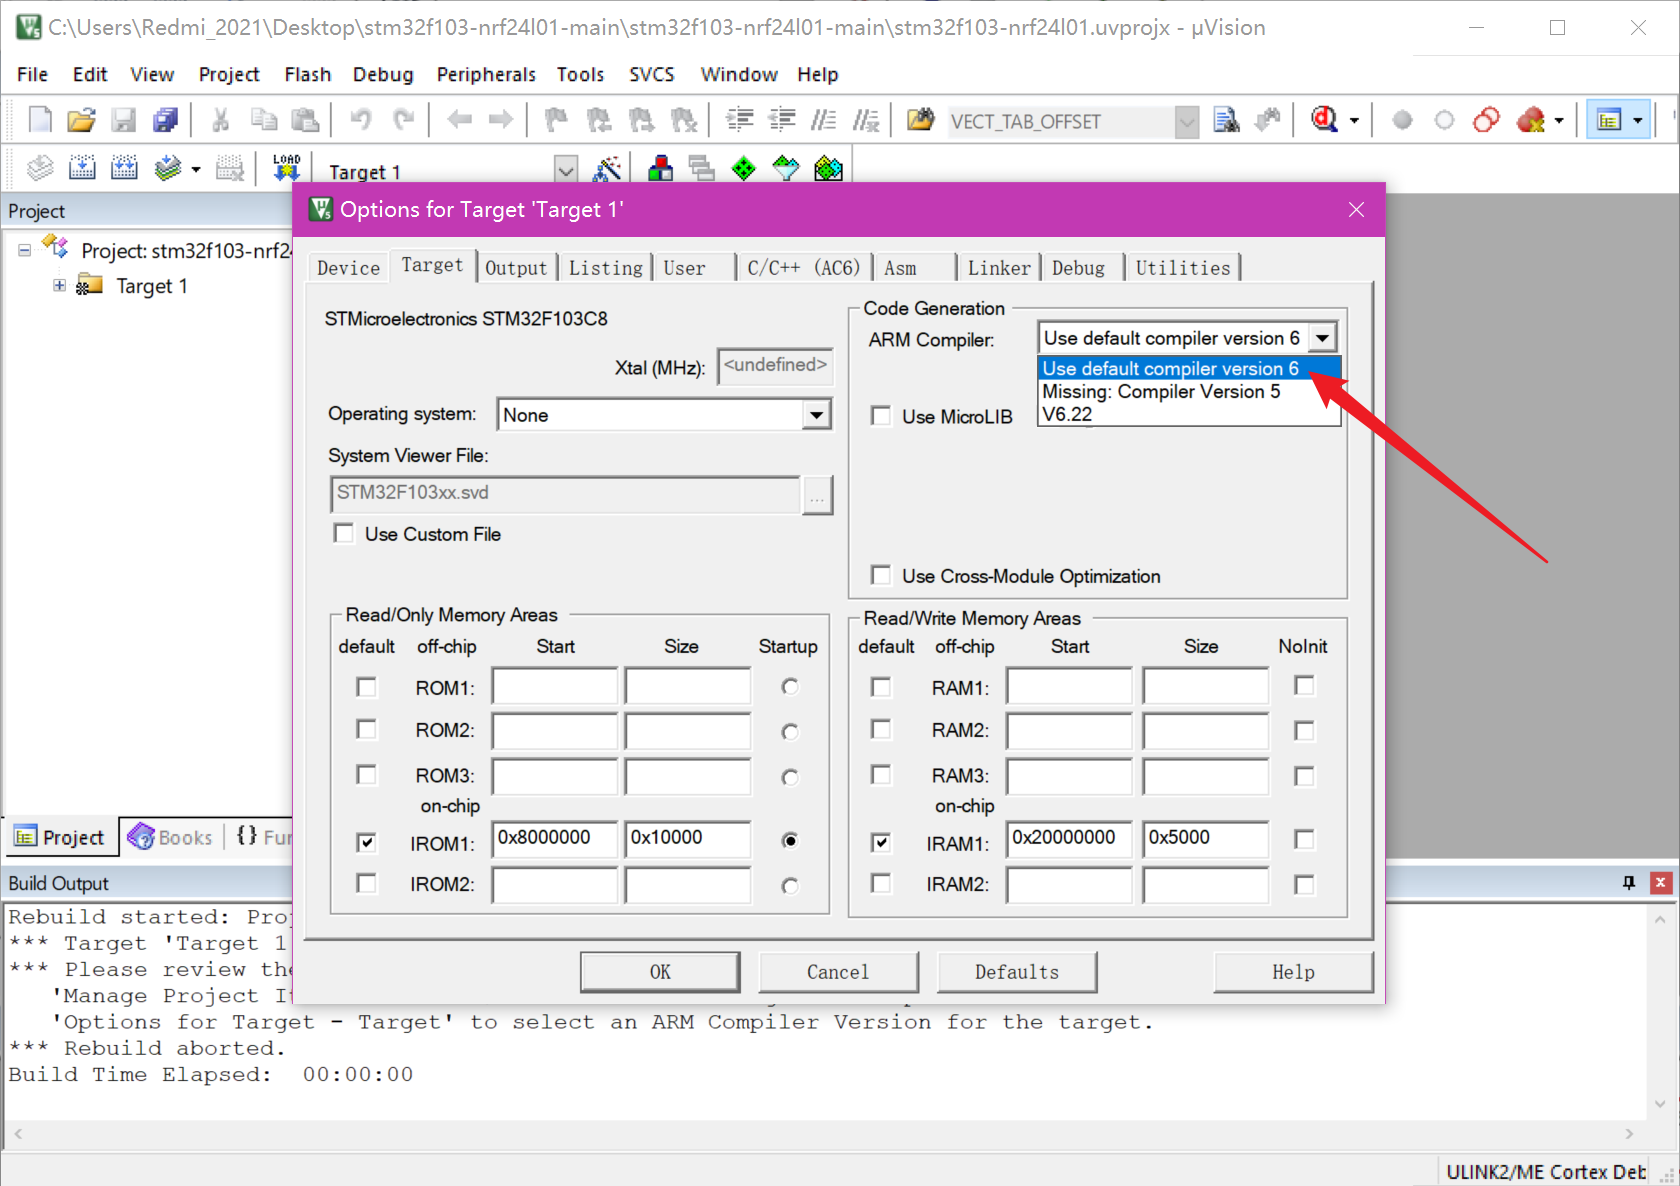Open the VECT_TAB_OFFSET find combo dropdown
1680x1186 pixels.
point(1186,122)
